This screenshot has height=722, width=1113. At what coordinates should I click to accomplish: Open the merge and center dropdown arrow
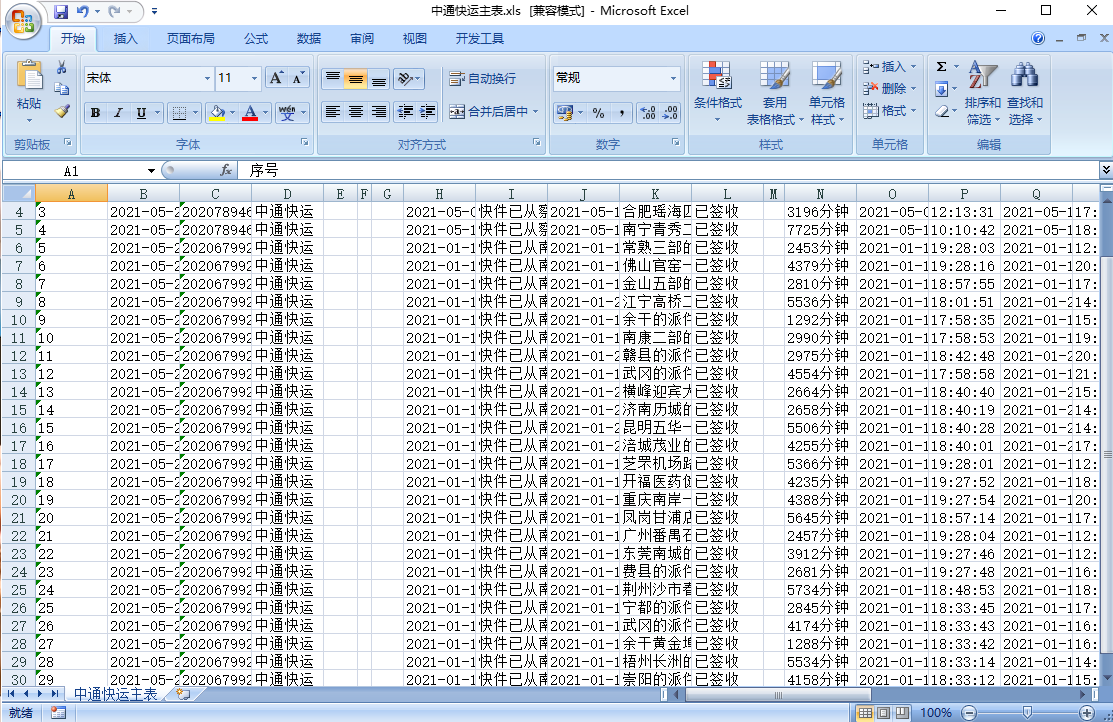536,111
